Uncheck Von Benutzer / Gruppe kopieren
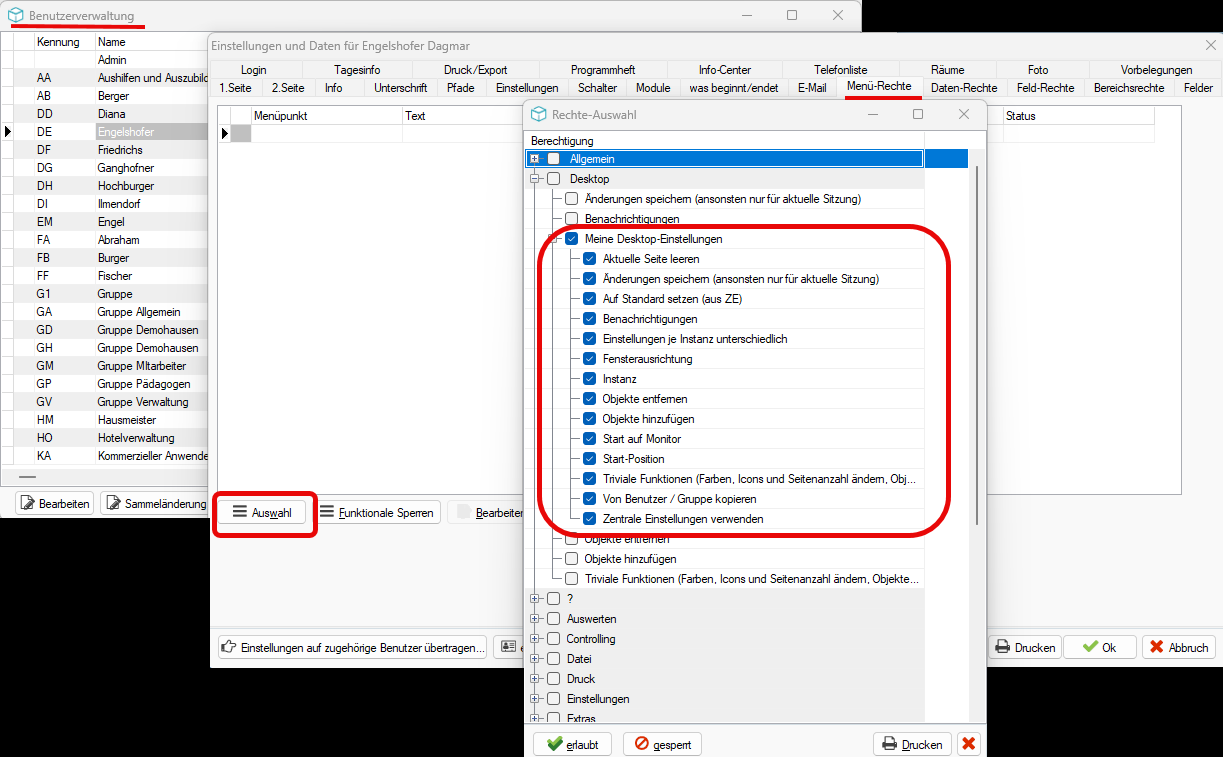 tap(590, 499)
